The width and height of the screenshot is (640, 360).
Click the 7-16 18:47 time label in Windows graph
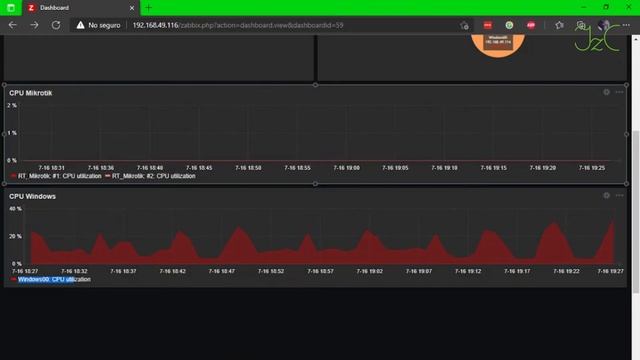coord(222,271)
